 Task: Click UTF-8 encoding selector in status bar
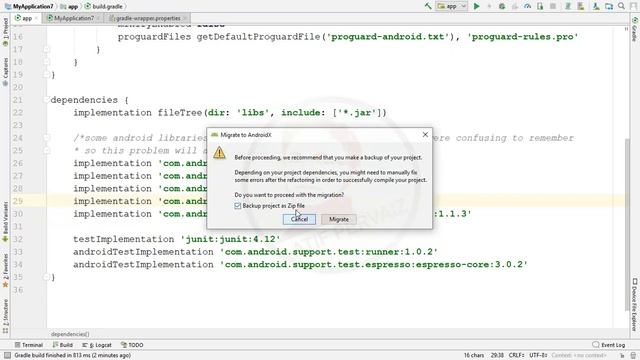538,356
